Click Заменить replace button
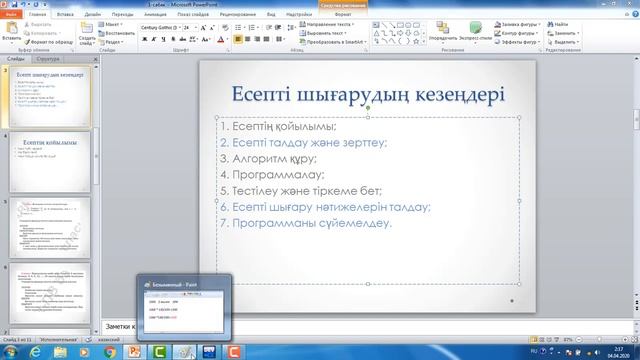The image size is (640, 360). [x=563, y=33]
